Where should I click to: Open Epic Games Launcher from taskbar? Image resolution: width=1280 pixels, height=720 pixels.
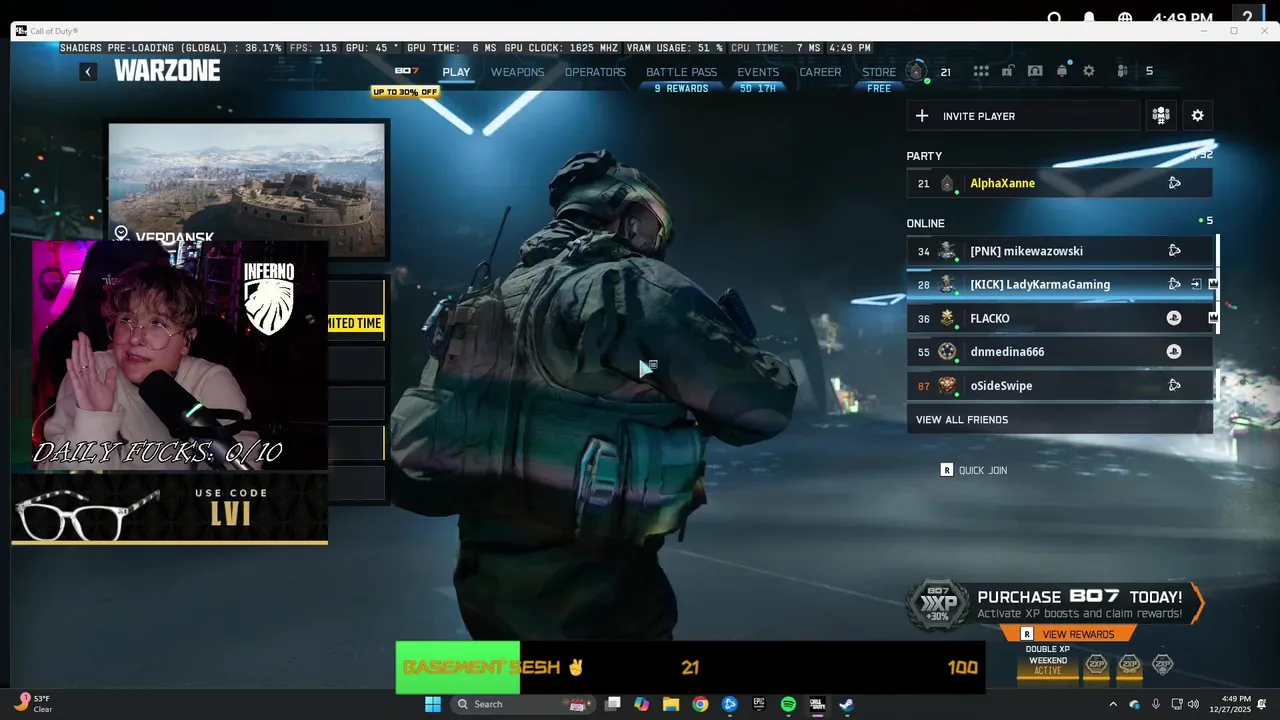(759, 704)
